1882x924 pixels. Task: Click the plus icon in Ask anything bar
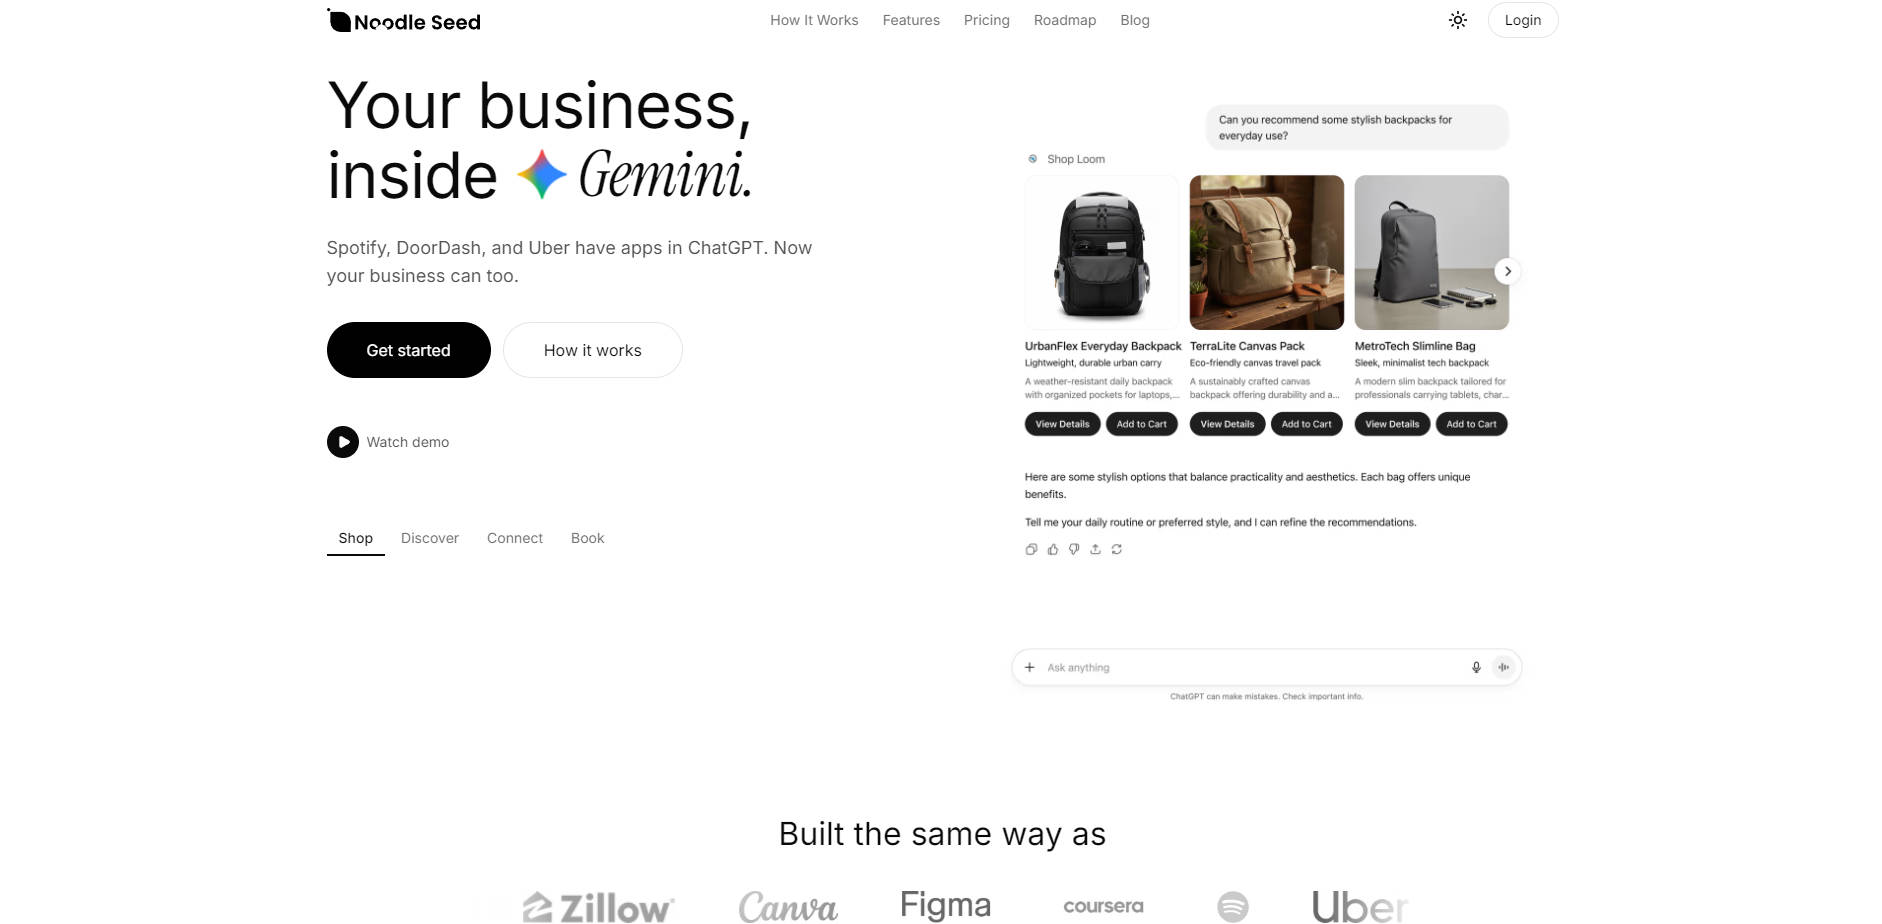point(1029,667)
